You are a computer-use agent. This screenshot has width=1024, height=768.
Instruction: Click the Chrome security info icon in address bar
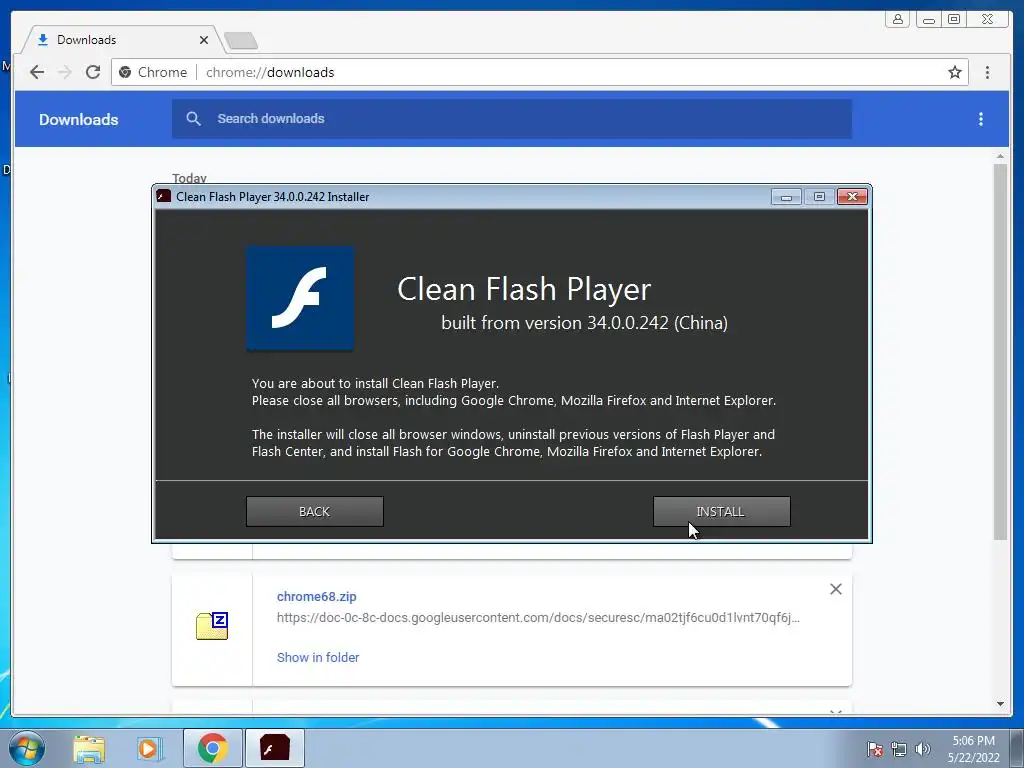[125, 72]
